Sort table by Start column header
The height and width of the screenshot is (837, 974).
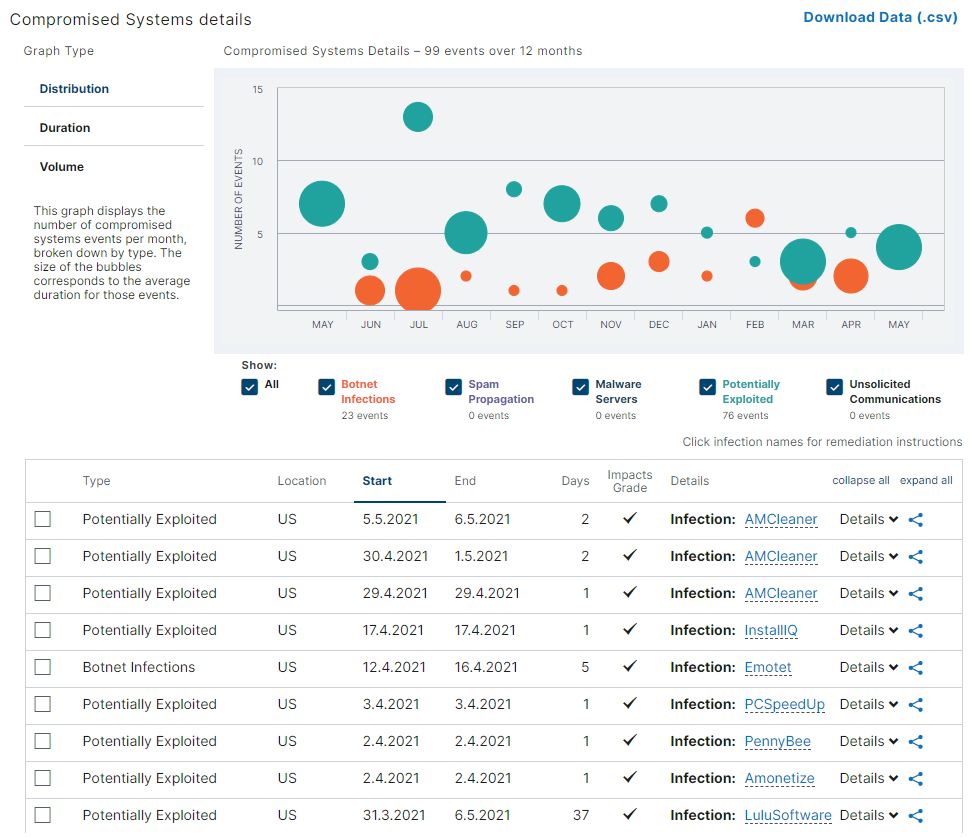pyautogui.click(x=377, y=481)
